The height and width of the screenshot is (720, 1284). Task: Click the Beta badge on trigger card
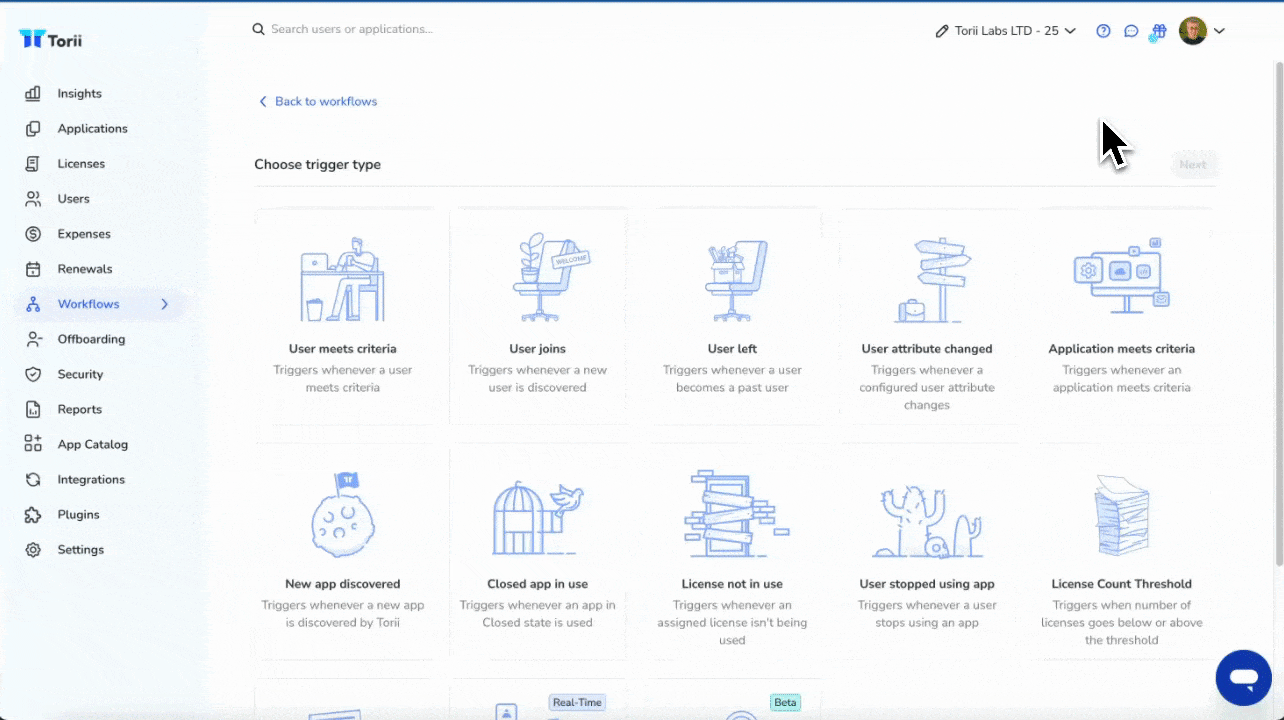786,702
